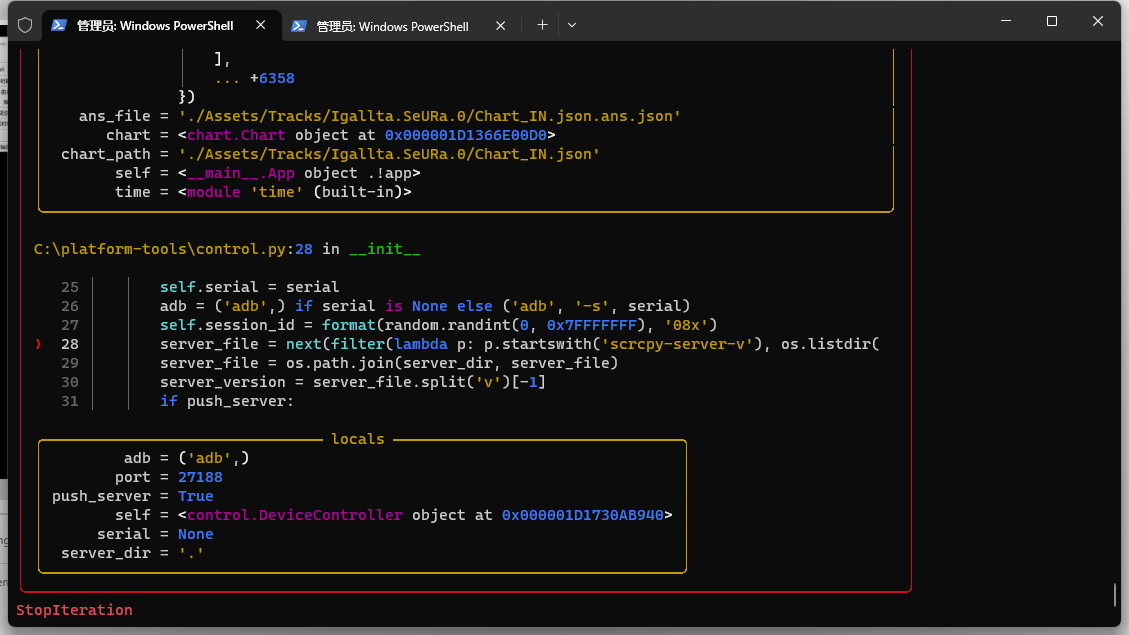Maximize the terminal window
The image size is (1129, 635).
pyautogui.click(x=1052, y=21)
